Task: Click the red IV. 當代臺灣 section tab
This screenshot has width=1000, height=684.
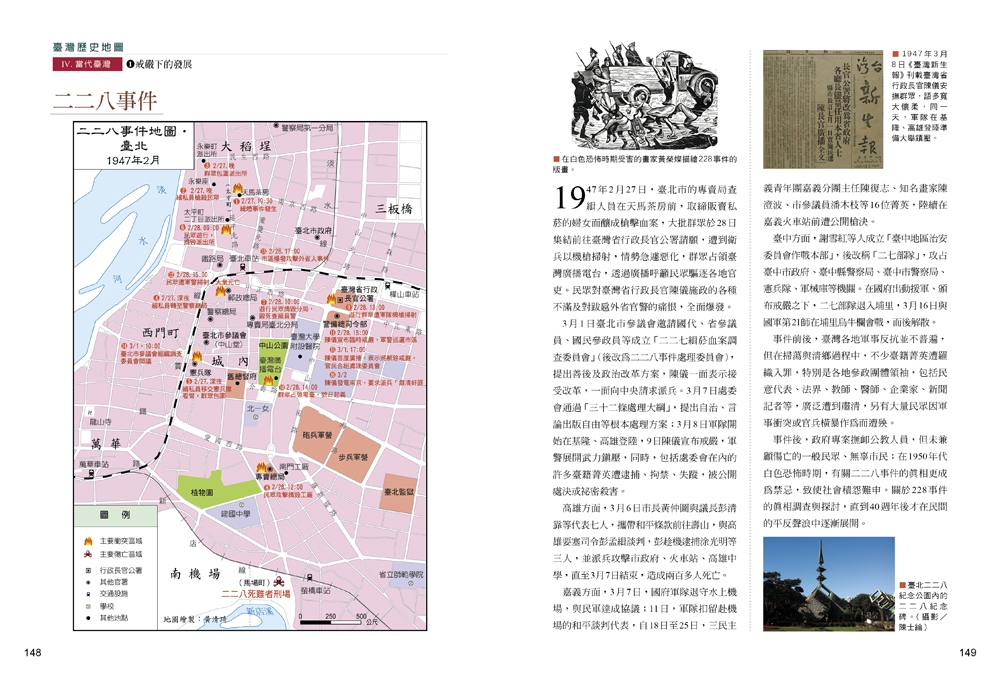Action: [x=86, y=64]
